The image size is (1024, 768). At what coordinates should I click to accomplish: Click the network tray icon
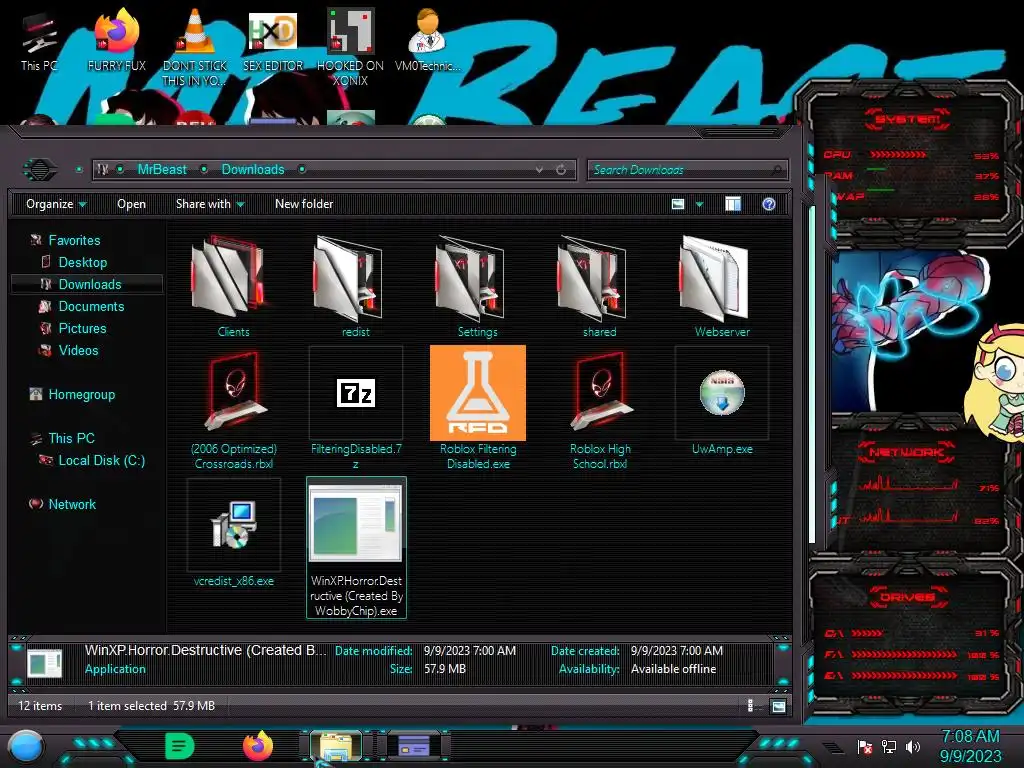[x=889, y=746]
